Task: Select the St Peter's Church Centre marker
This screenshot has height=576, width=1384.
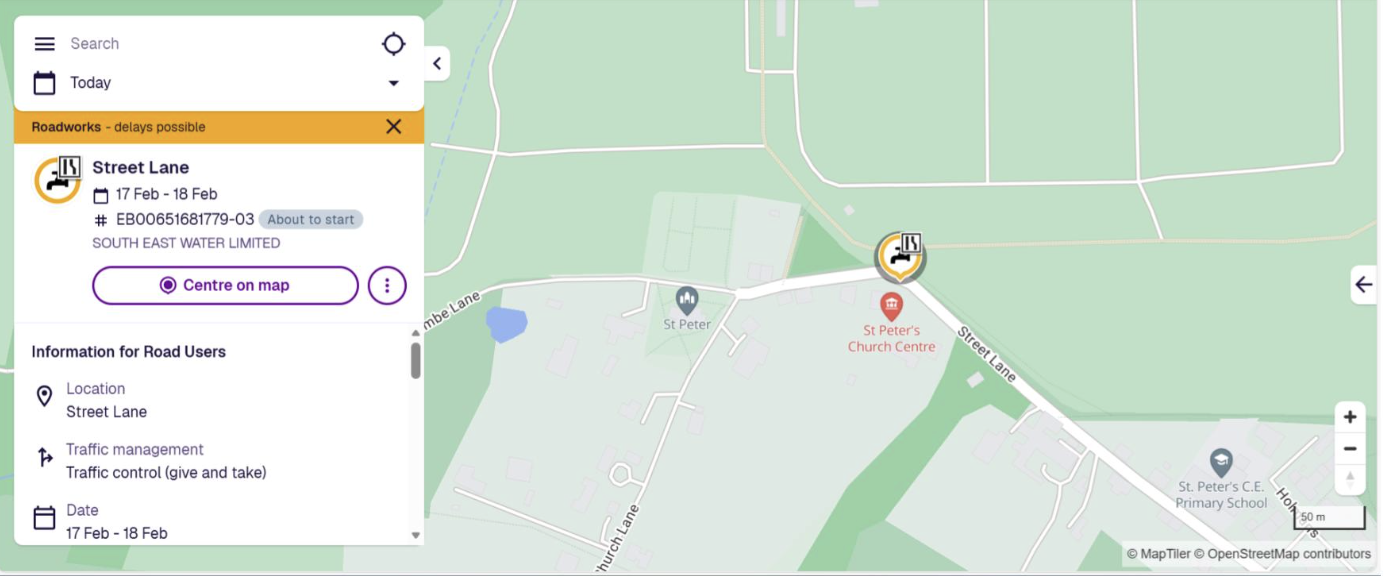Action: pyautogui.click(x=891, y=307)
